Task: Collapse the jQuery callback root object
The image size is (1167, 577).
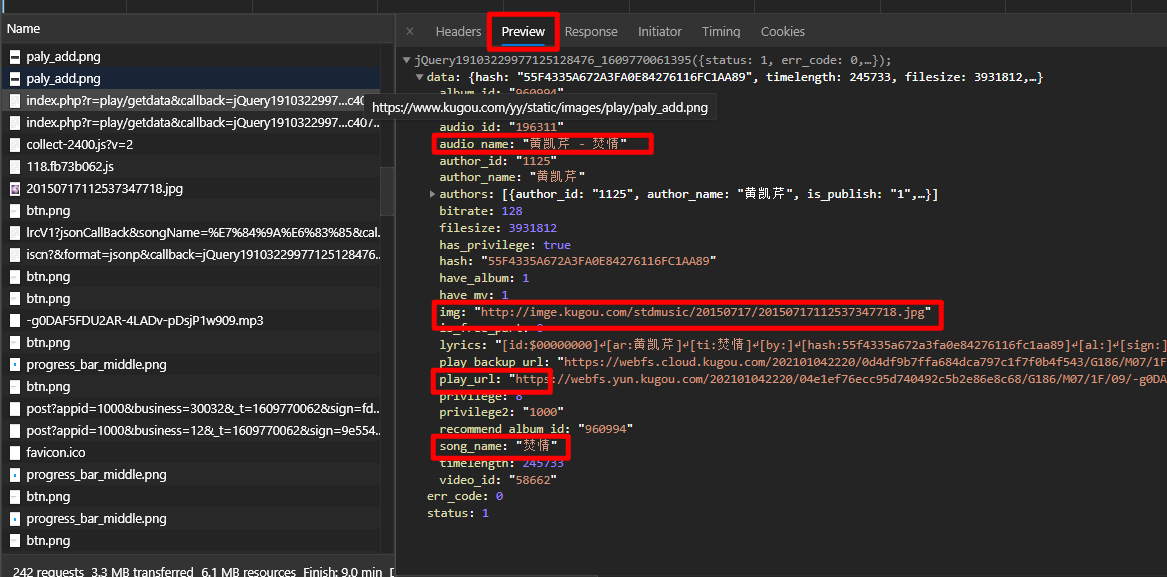Action: click(406, 60)
